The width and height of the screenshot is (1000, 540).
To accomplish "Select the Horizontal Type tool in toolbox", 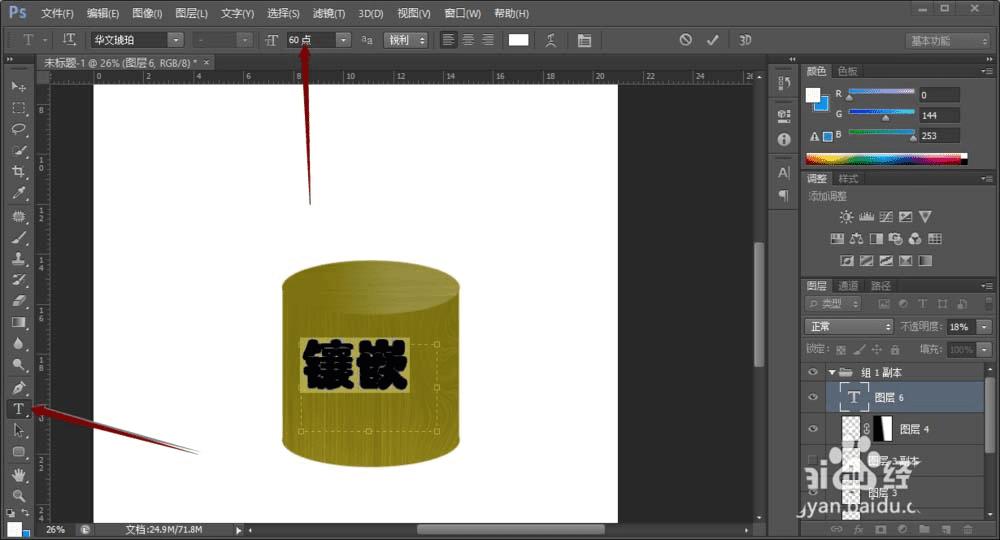I will (18, 408).
